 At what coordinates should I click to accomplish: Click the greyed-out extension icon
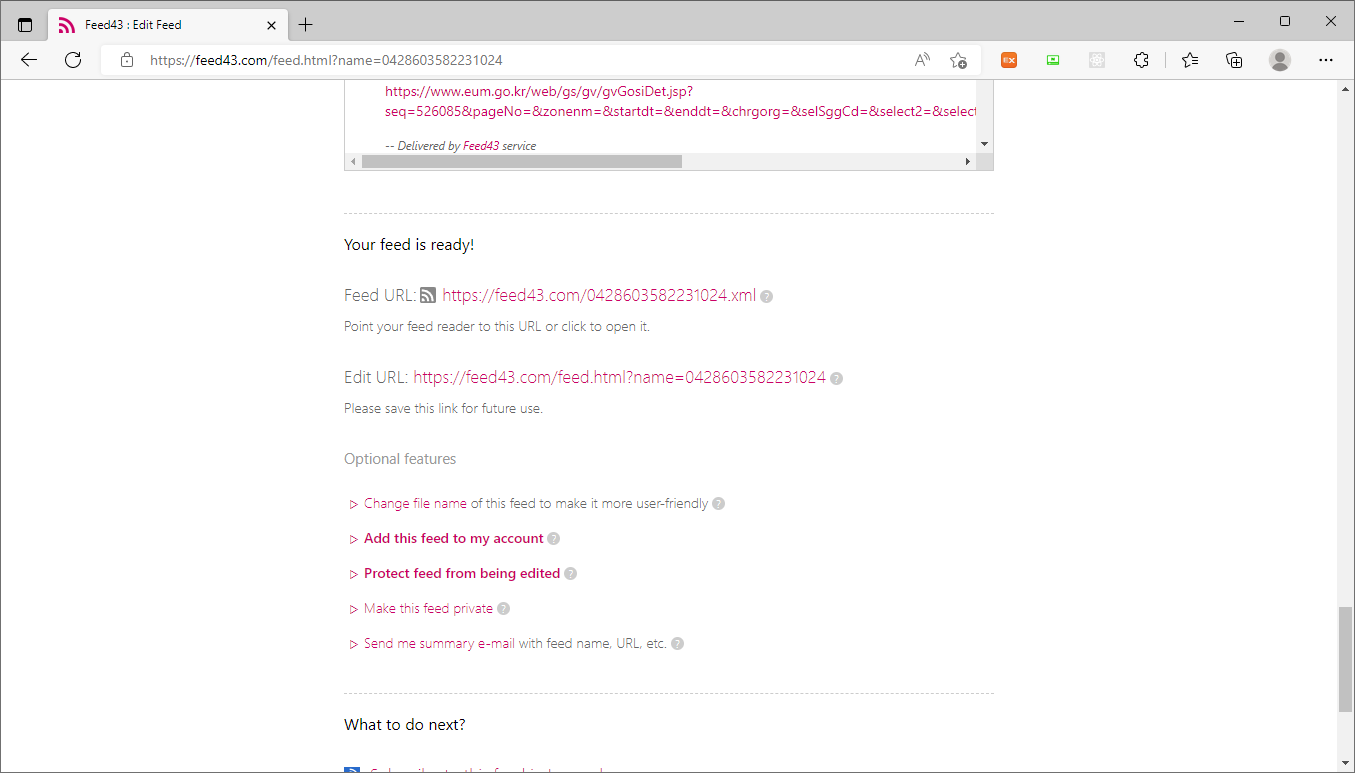pyautogui.click(x=1097, y=60)
